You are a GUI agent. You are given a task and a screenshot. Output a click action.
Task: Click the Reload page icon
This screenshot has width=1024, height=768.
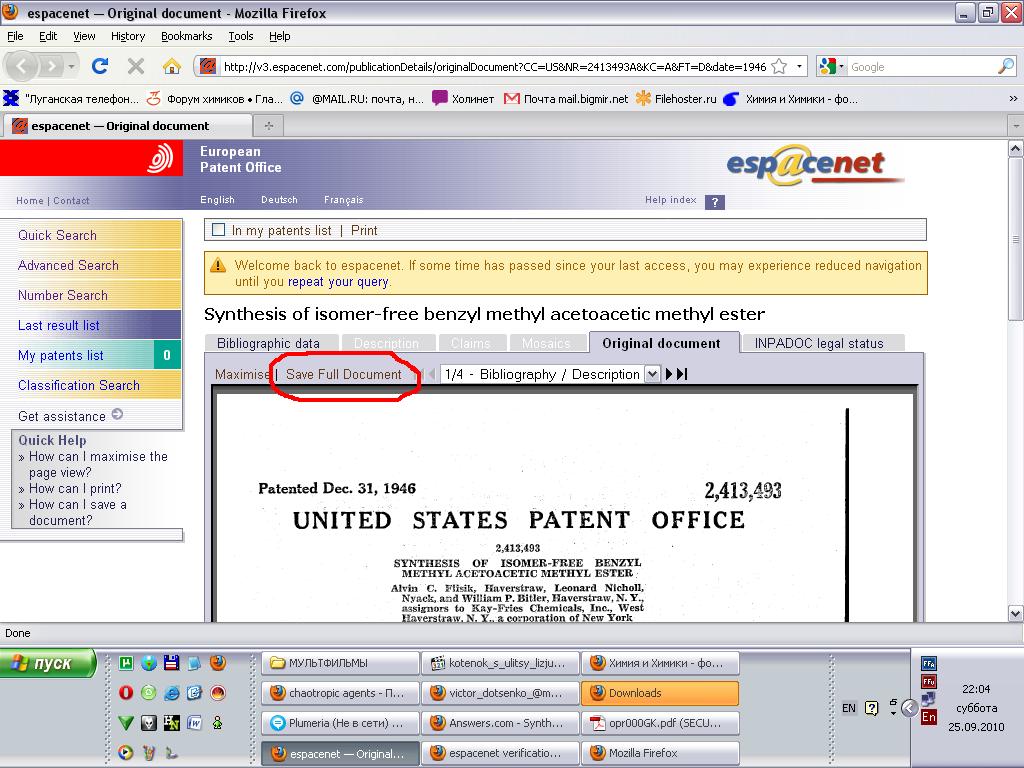pos(100,67)
